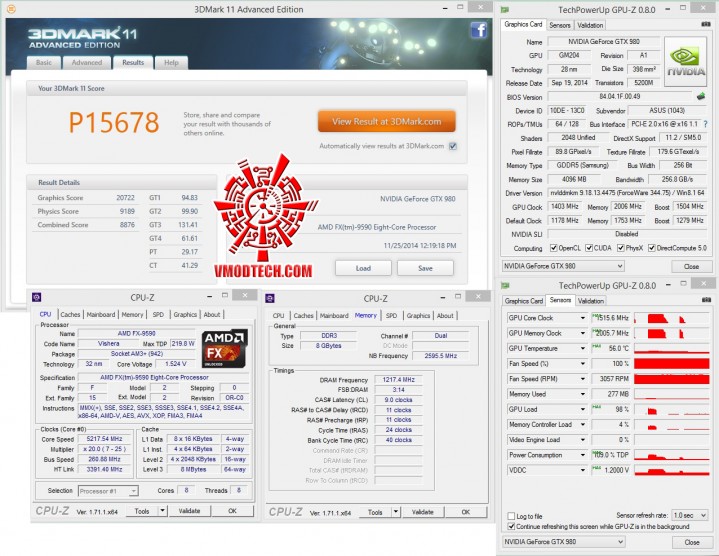Screen dimensions: 719x556
Task: Click the BIOS version save chip icon
Action: [x=700, y=97]
